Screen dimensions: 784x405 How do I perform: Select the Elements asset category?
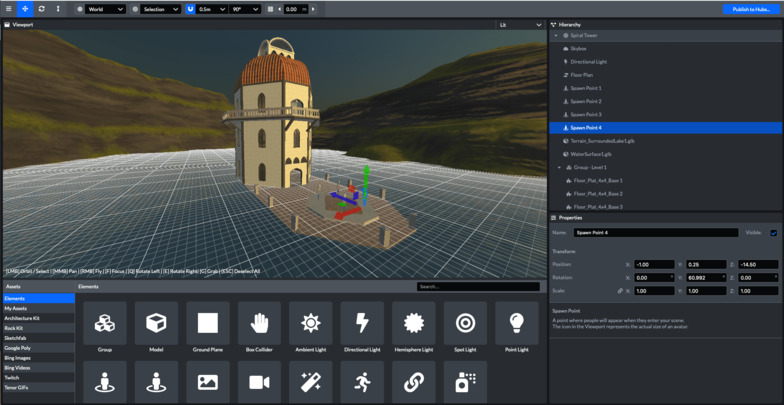coord(38,298)
